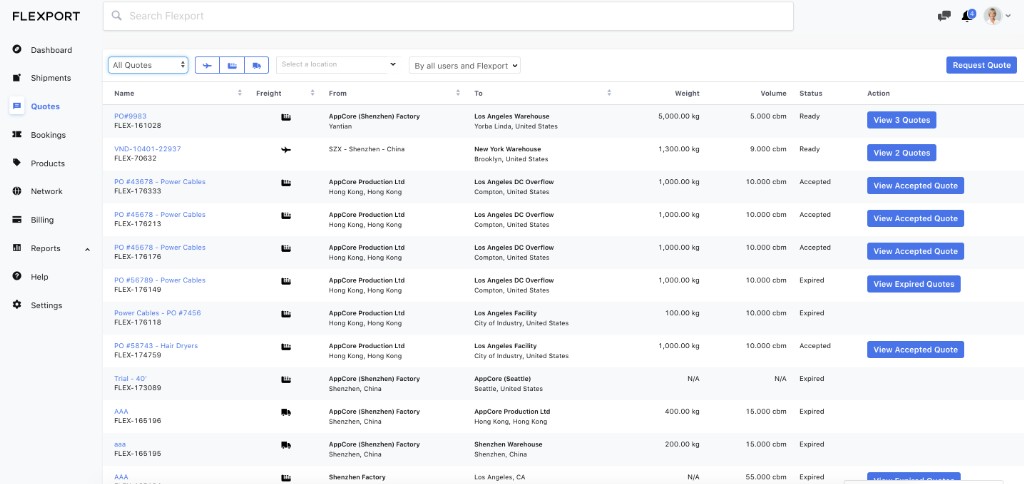The width and height of the screenshot is (1024, 484).
Task: Toggle the air freight filter
Action: (208, 65)
